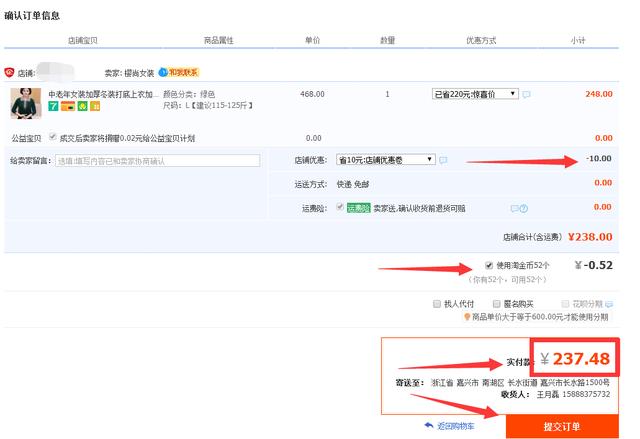Click the green badge beside the credit card icon
640x439 pixels.
pyautogui.click(x=82, y=106)
